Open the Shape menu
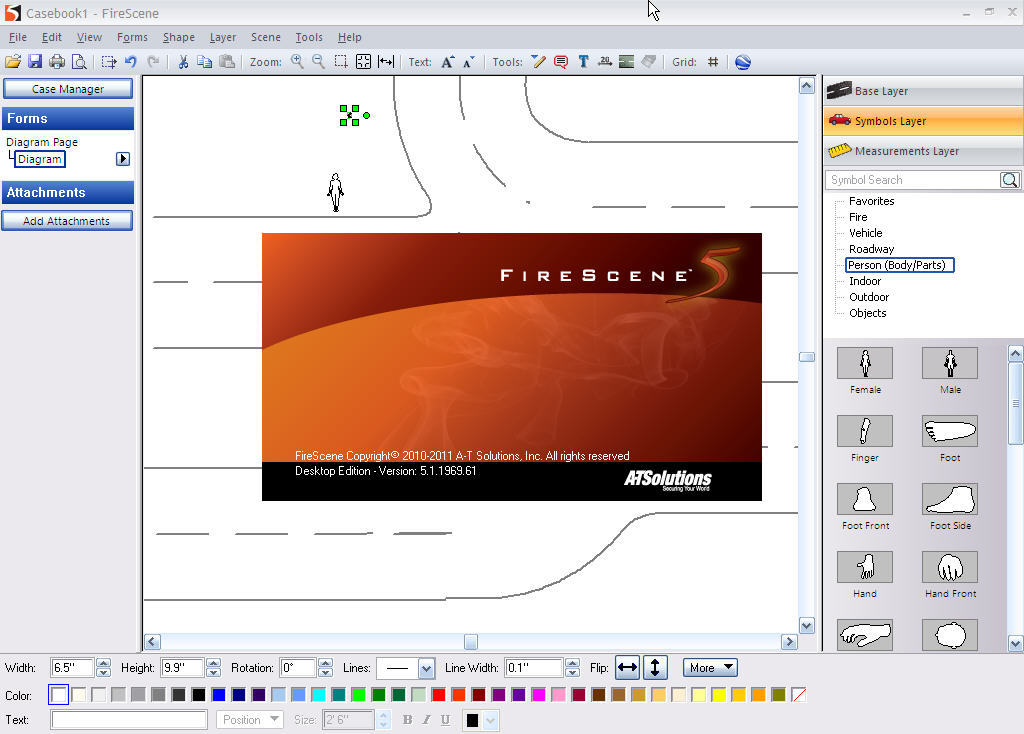1024x734 pixels. [179, 37]
